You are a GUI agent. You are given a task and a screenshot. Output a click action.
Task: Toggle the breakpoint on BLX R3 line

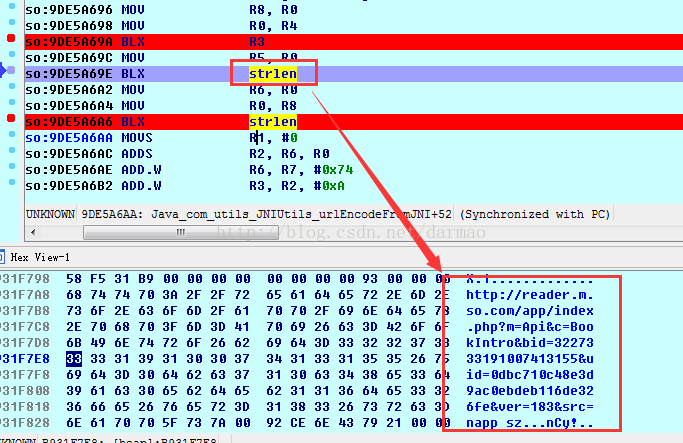point(11,38)
